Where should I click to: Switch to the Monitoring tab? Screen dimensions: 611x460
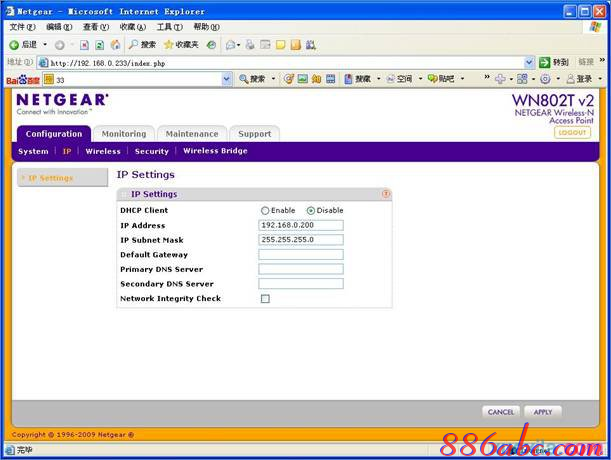[124, 134]
